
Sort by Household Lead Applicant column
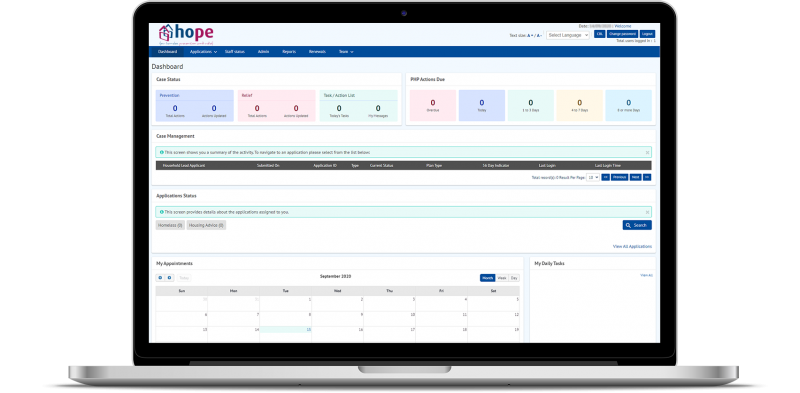(183, 165)
